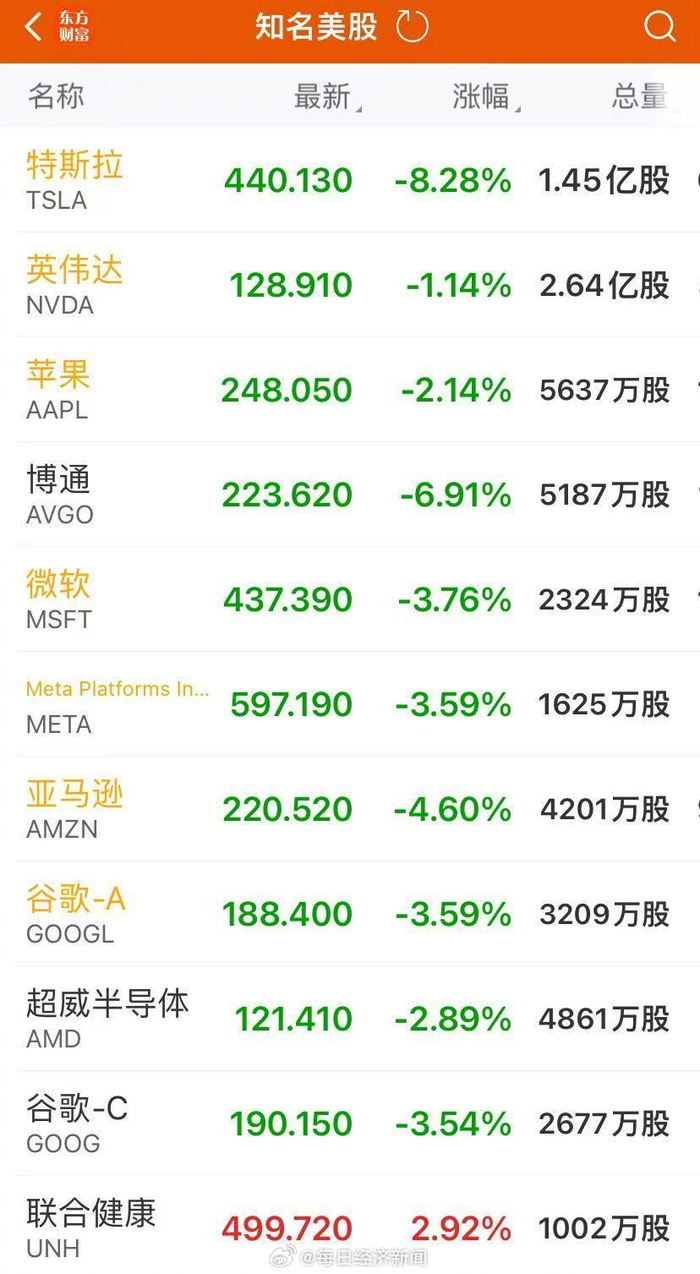Tap the search magnifier icon
Viewport: 700px width, 1274px height.
pyautogui.click(x=660, y=28)
